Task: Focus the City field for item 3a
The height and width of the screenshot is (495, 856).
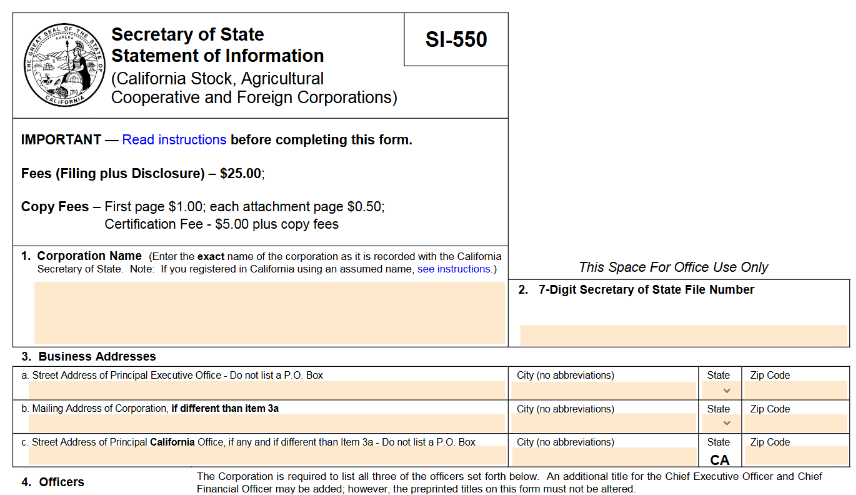Action: point(603,390)
